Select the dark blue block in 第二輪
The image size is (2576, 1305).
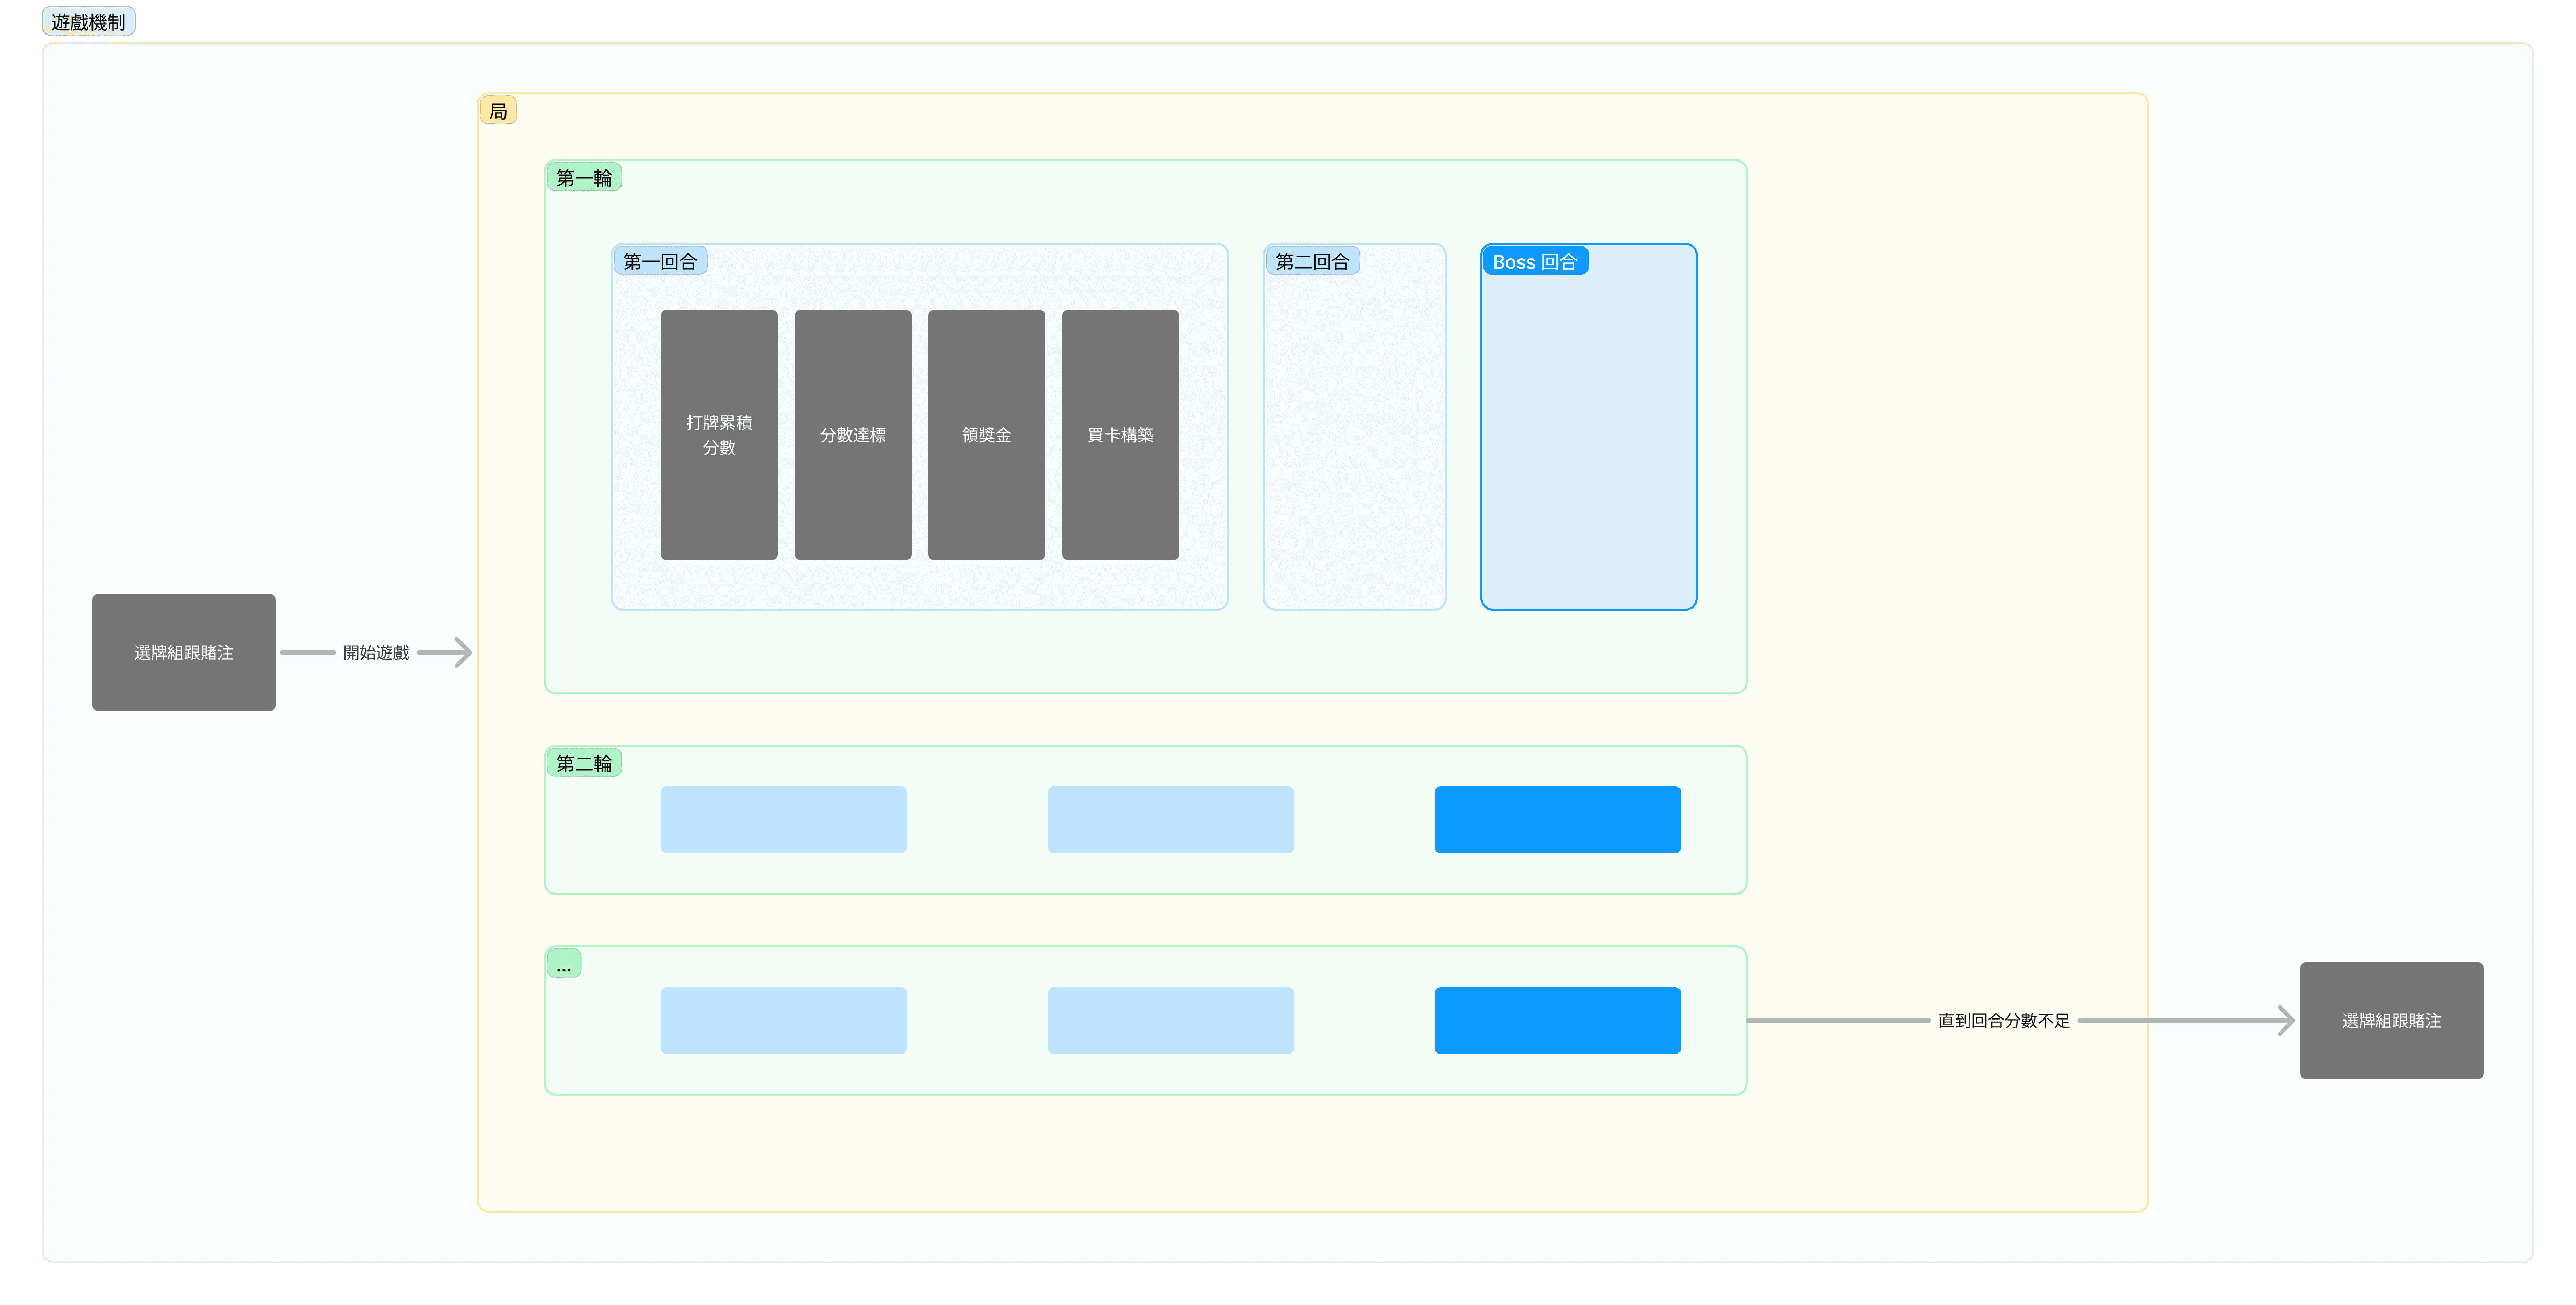click(1558, 820)
